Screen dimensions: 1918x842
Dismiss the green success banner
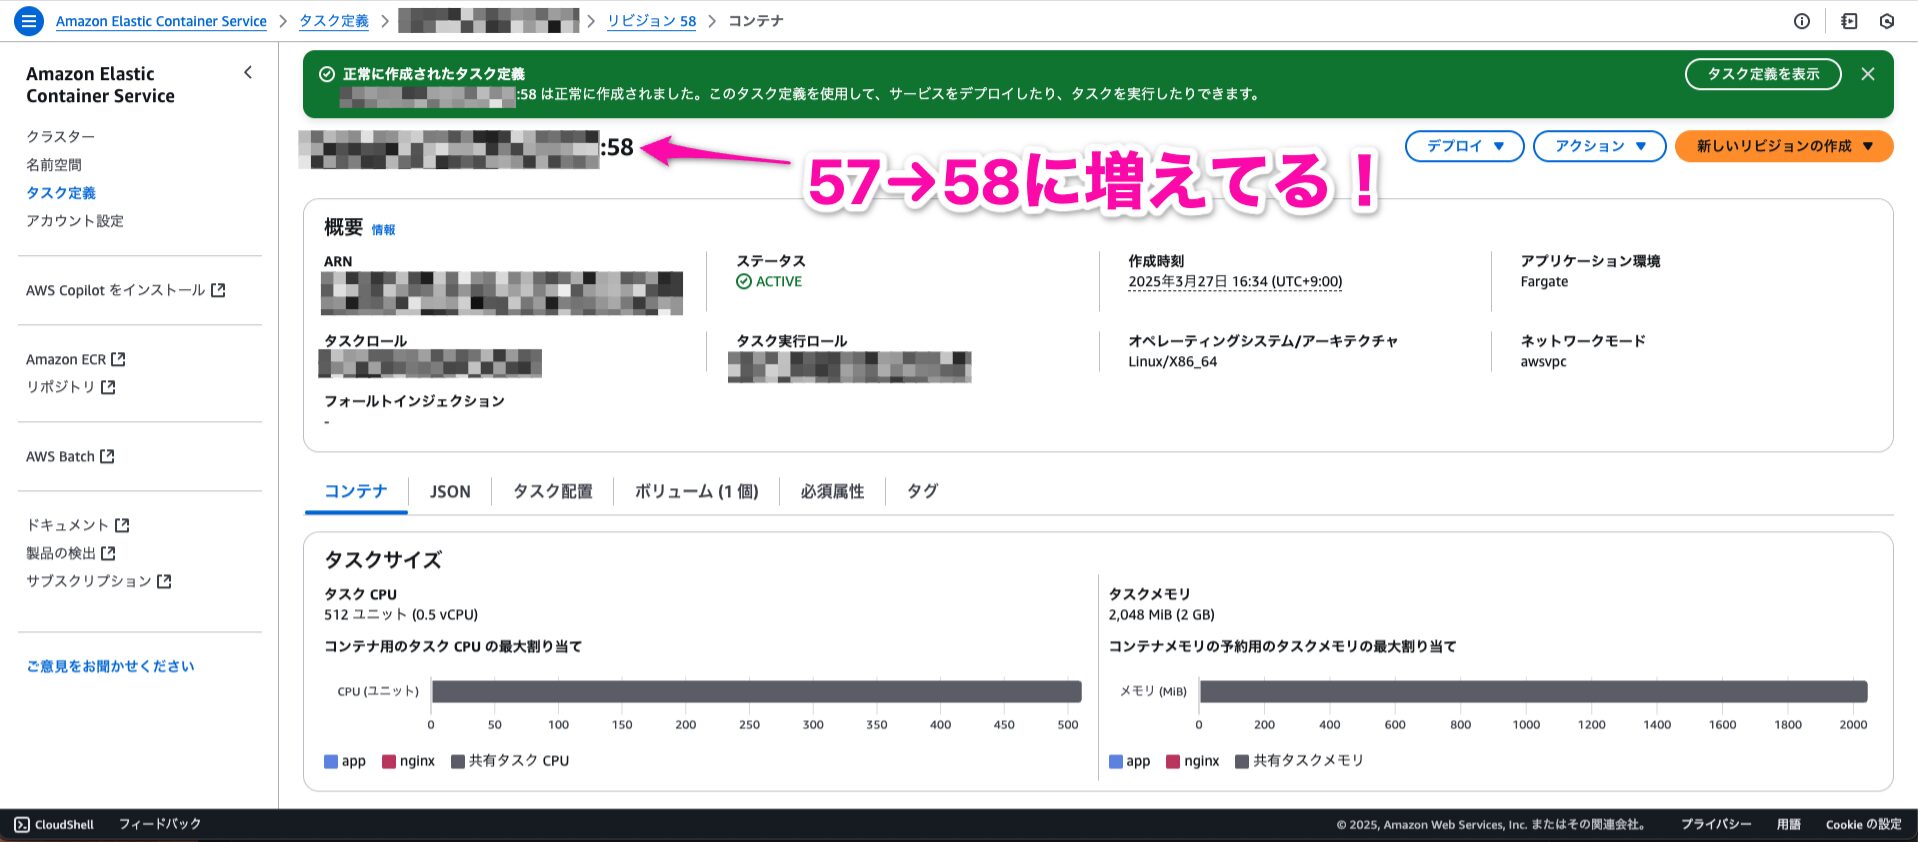(1867, 74)
